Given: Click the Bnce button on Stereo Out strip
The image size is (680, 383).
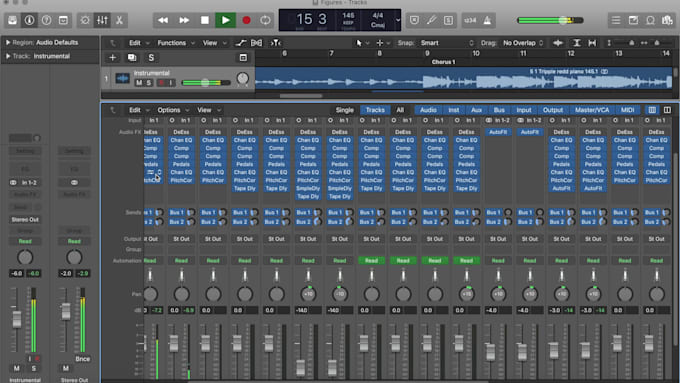Looking at the screenshot, I should tap(82, 359).
